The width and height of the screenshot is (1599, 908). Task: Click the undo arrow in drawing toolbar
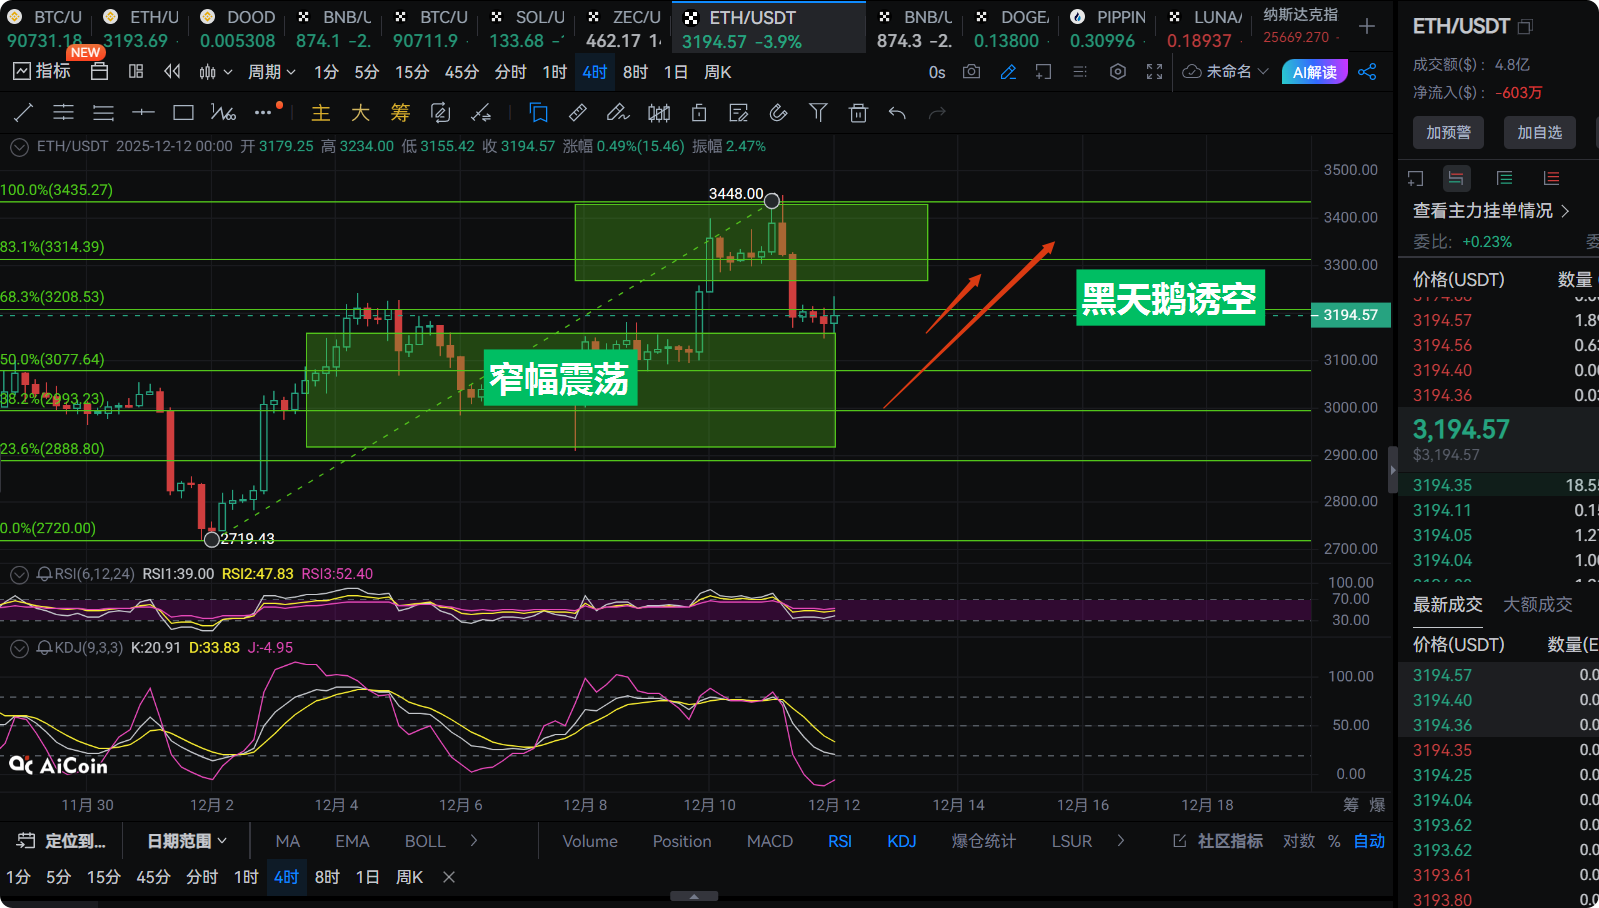[x=897, y=113]
